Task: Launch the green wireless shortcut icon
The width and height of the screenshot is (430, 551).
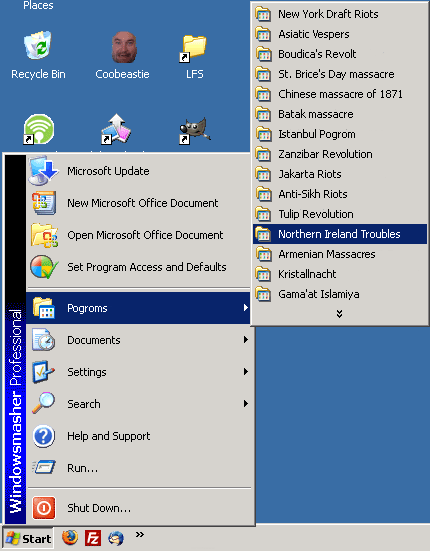Action: point(38,129)
